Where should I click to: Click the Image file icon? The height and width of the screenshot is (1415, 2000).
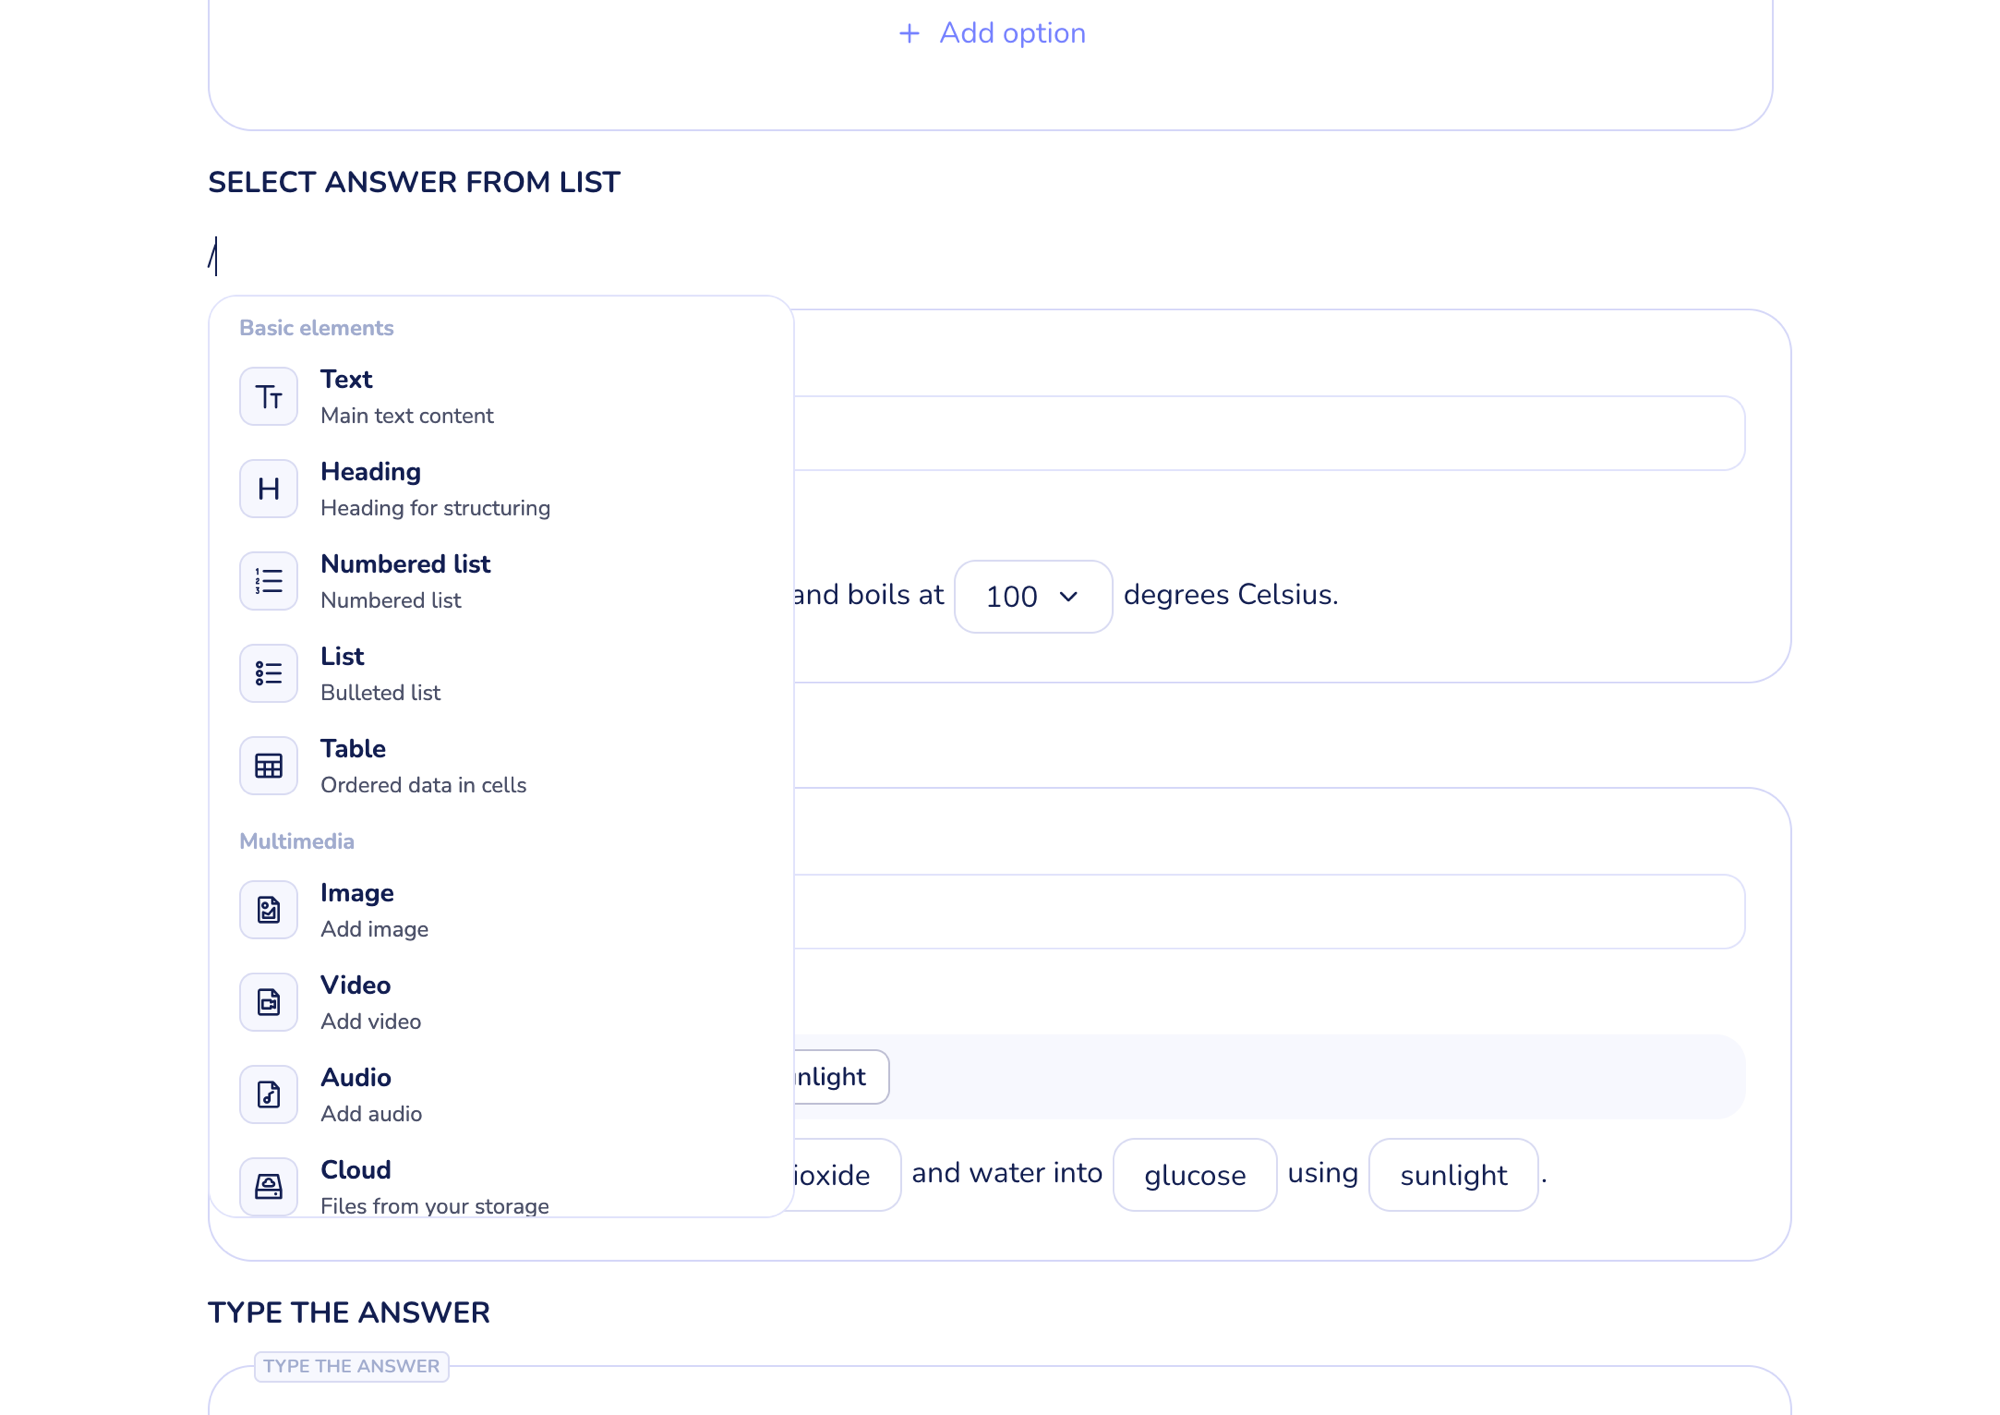(268, 910)
